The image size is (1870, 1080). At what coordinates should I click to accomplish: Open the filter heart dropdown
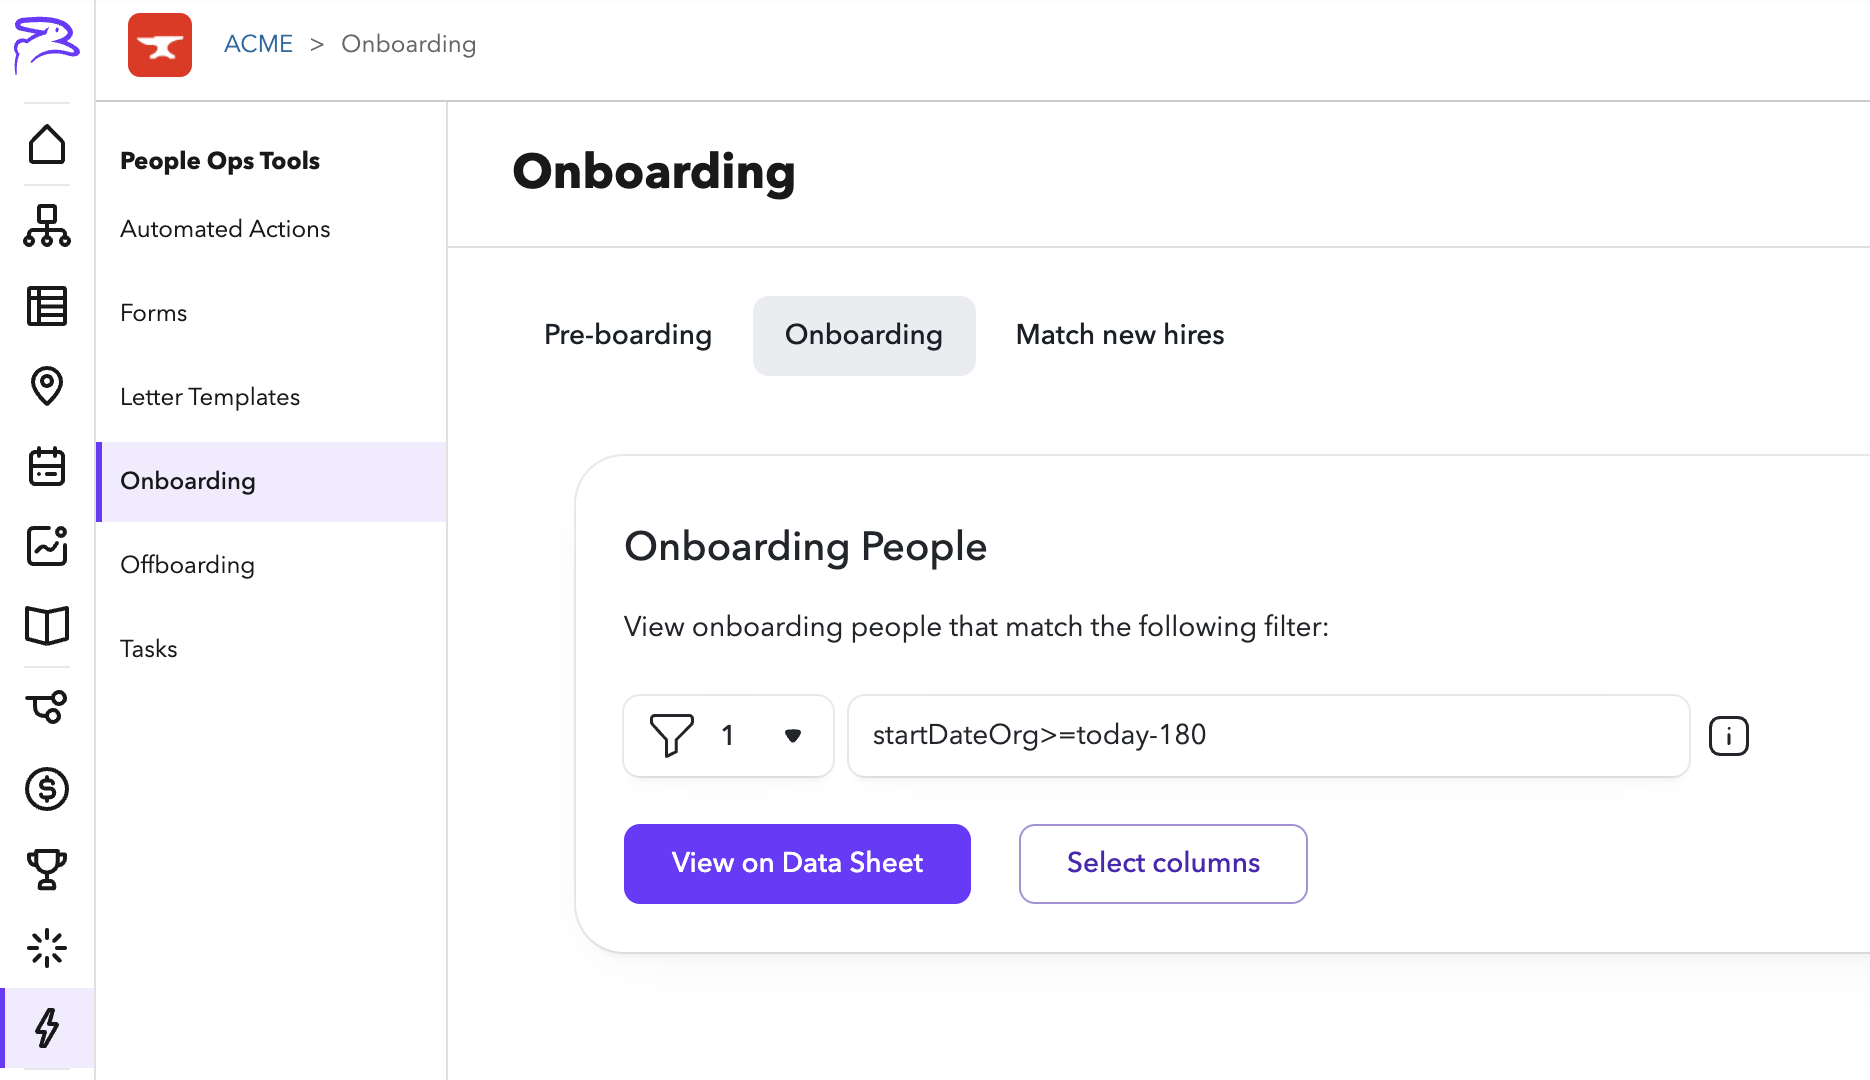coord(794,736)
